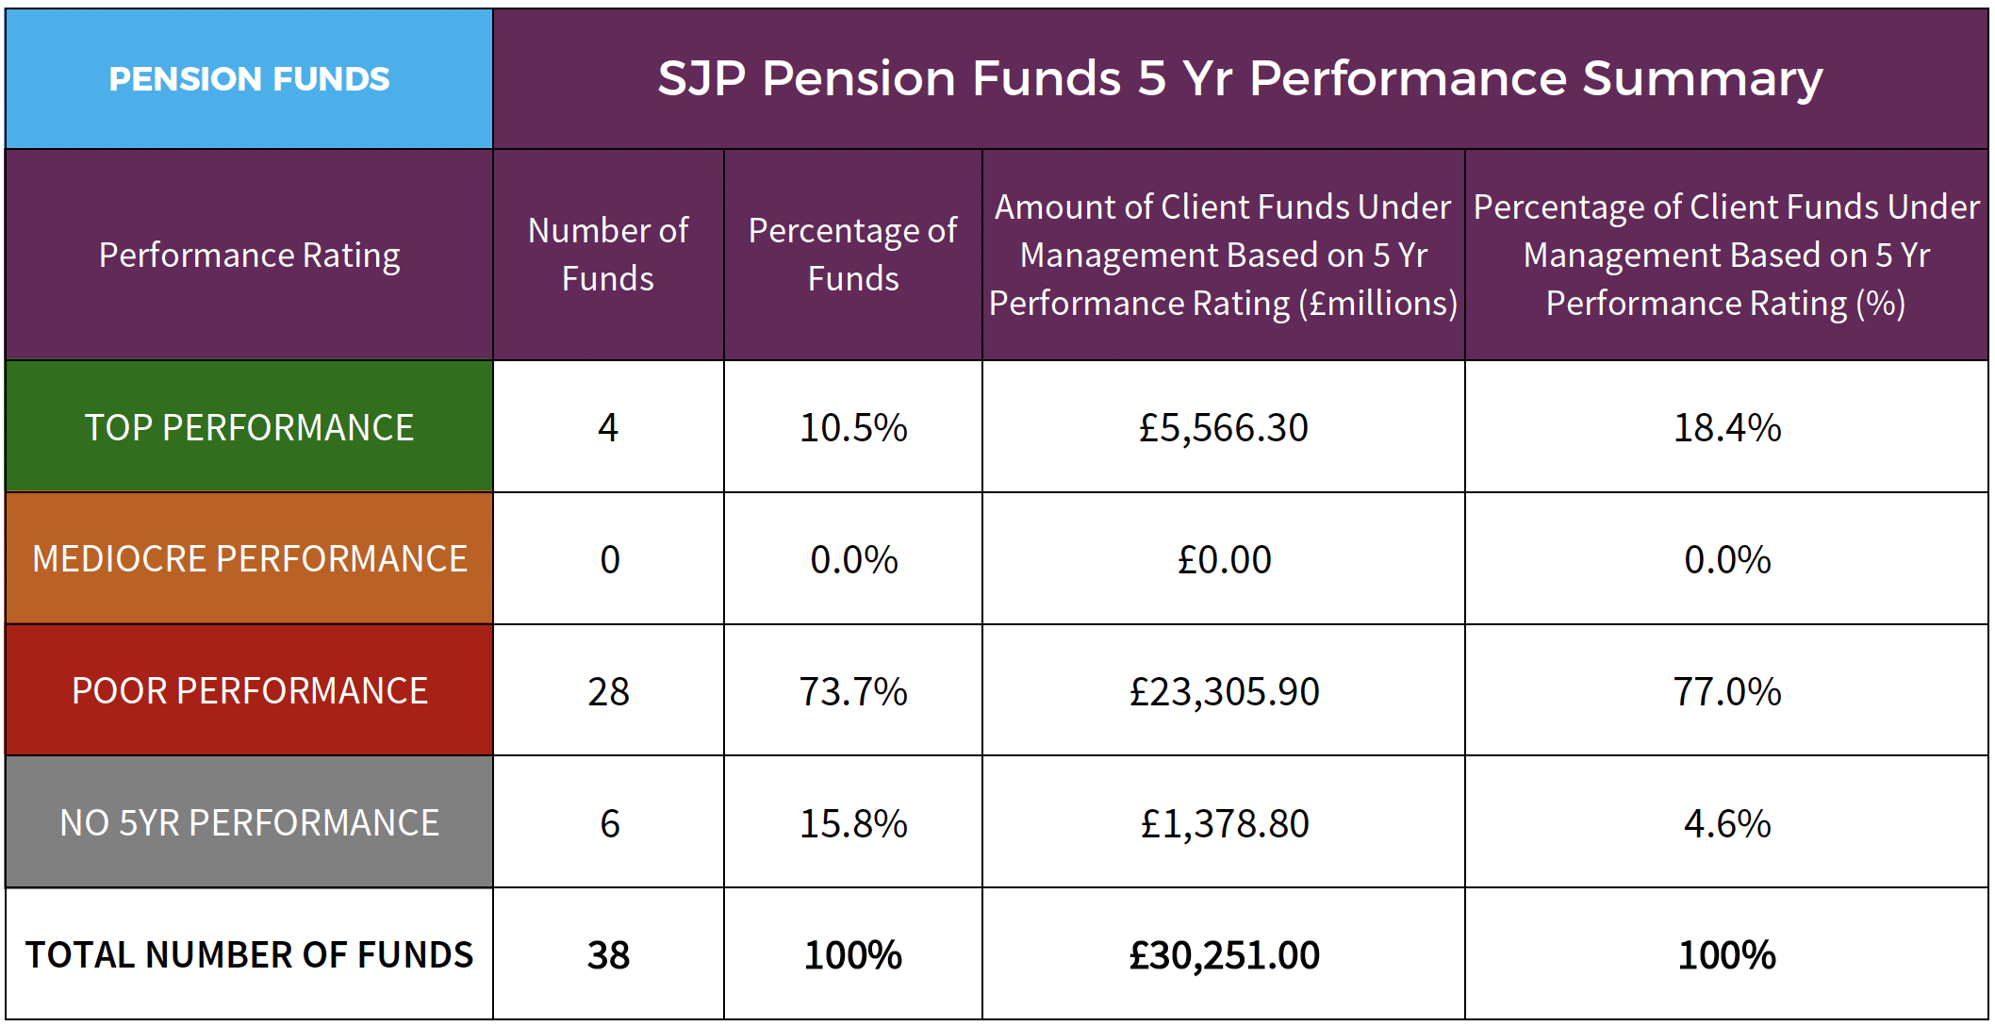Select the 18.4% client funds cell

click(x=1727, y=428)
